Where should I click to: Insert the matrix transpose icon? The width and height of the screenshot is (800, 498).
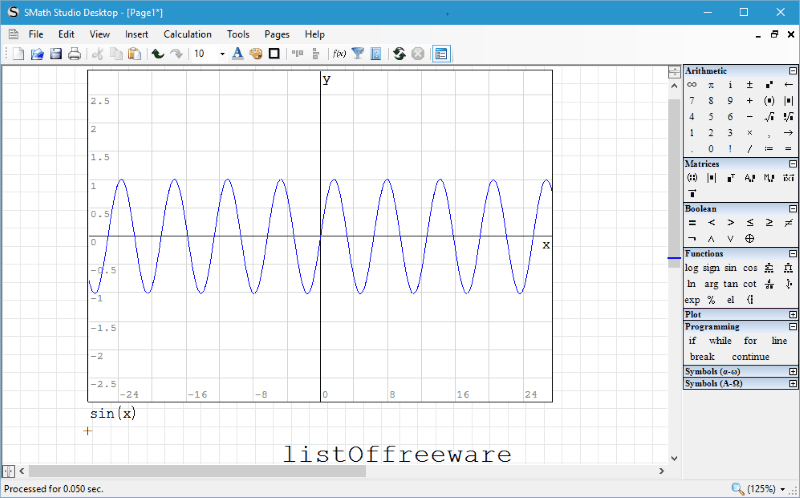[x=730, y=178]
